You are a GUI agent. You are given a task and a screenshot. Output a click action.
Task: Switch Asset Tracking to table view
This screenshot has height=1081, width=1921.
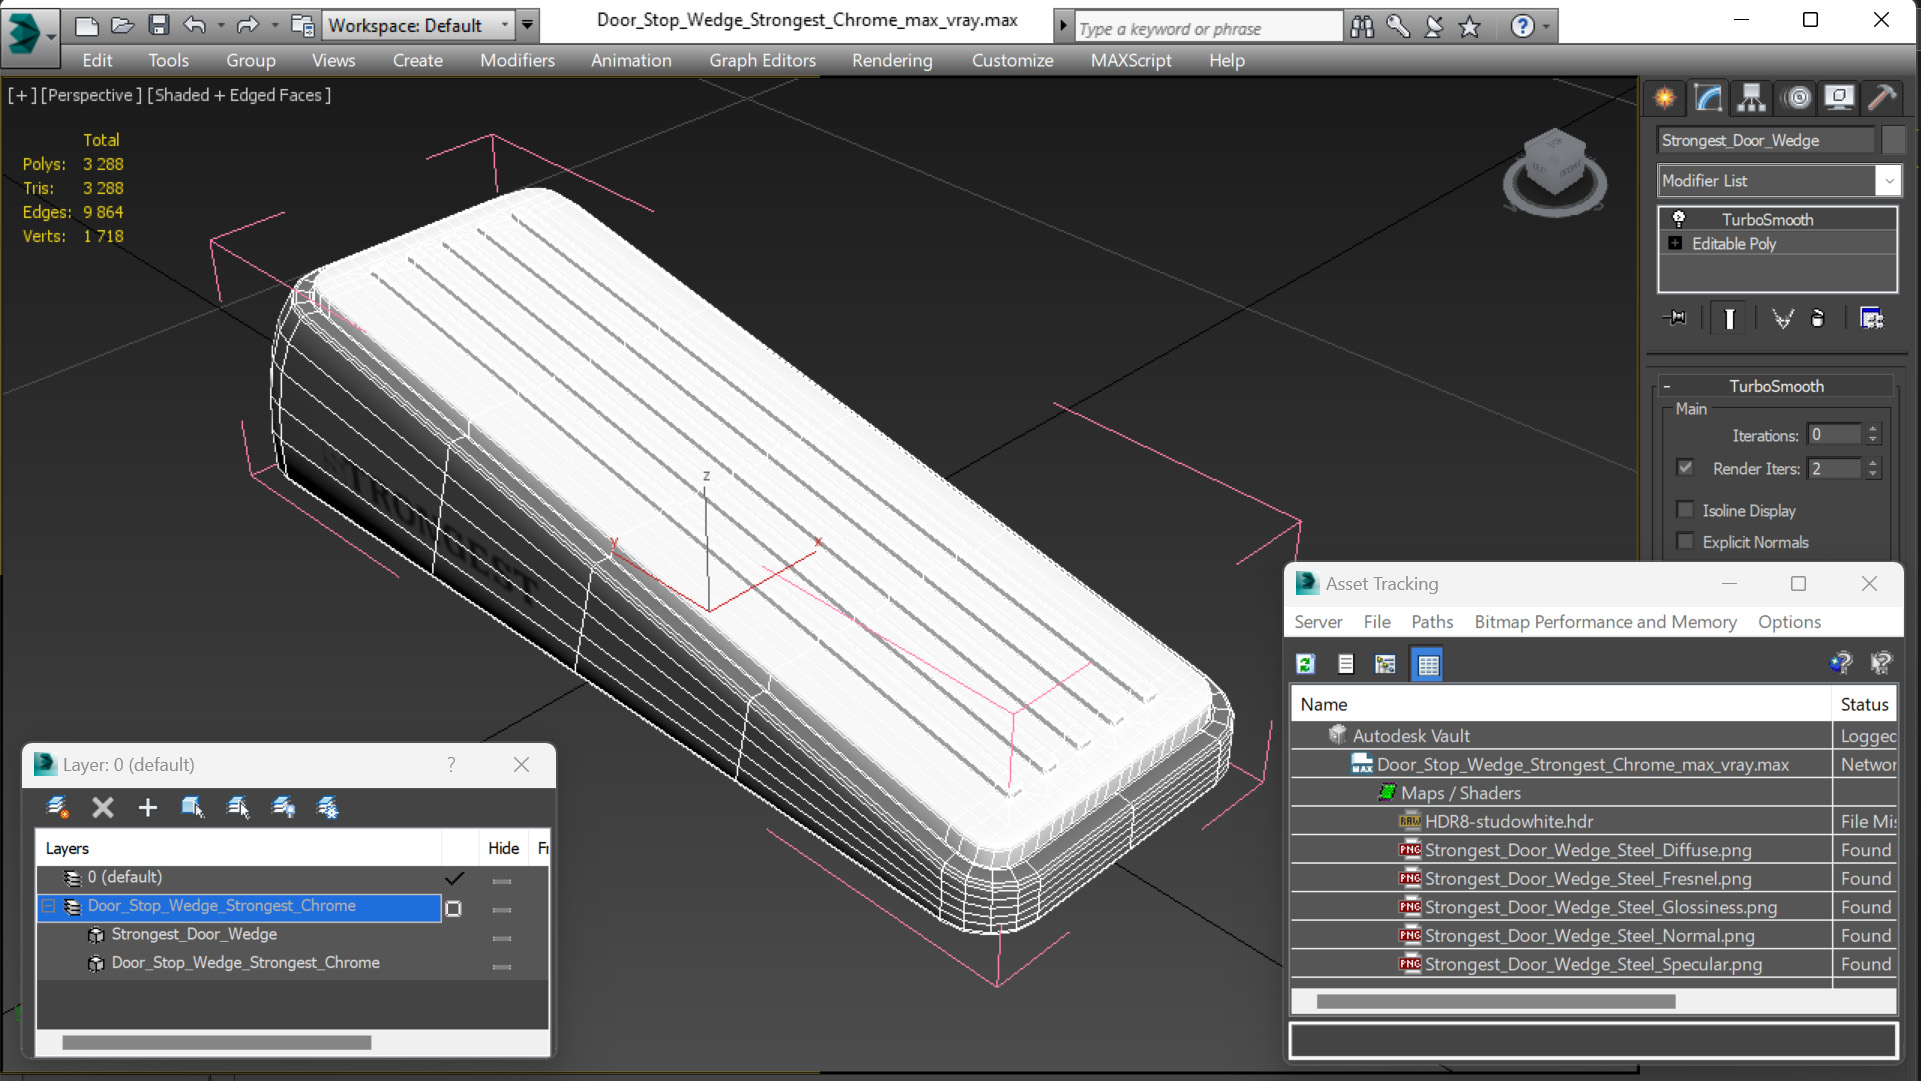(x=1428, y=664)
